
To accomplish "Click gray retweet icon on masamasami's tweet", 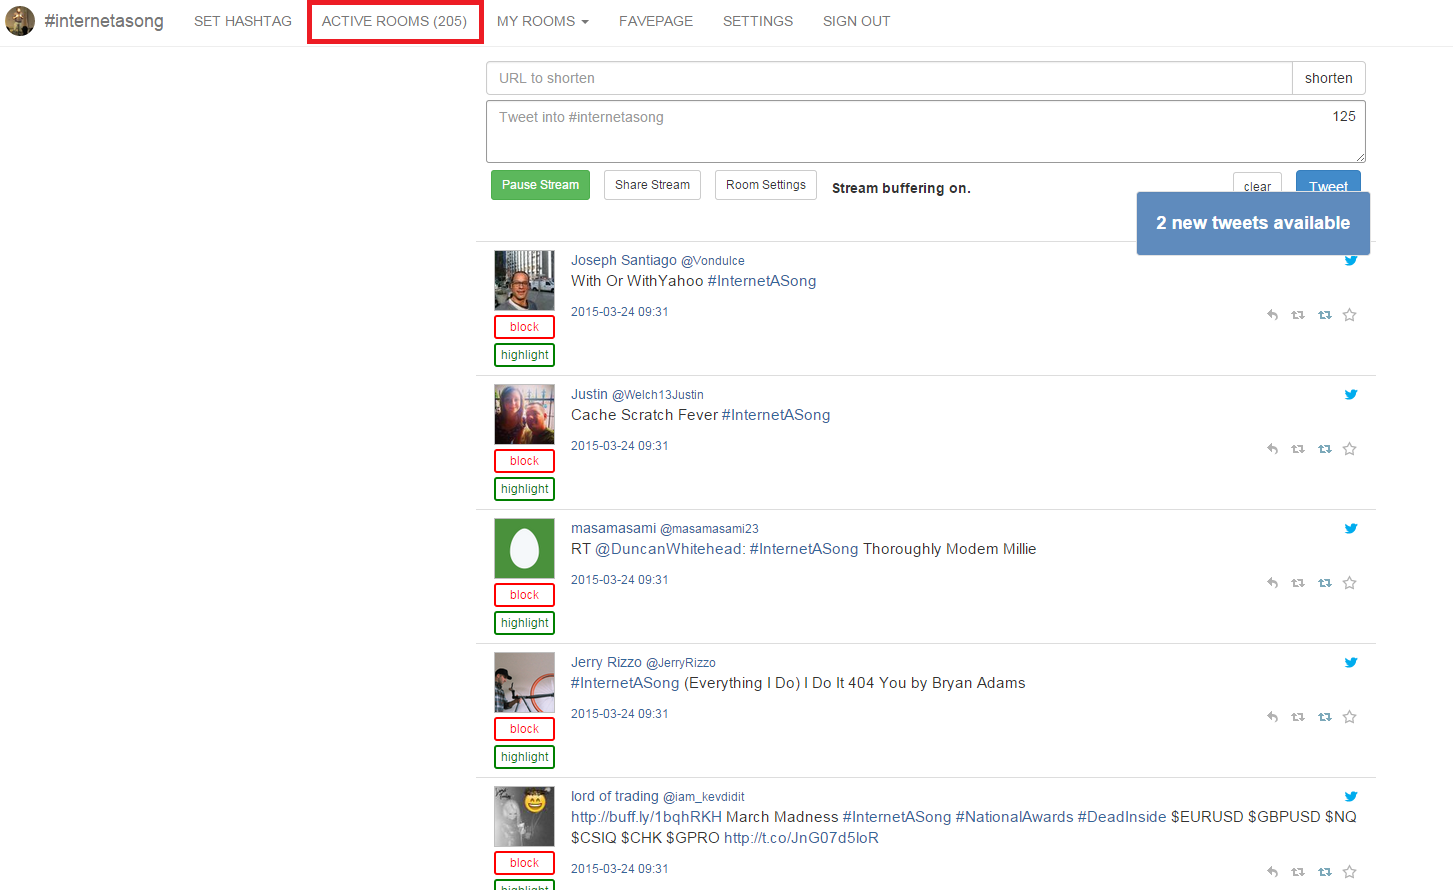I will click(1298, 583).
